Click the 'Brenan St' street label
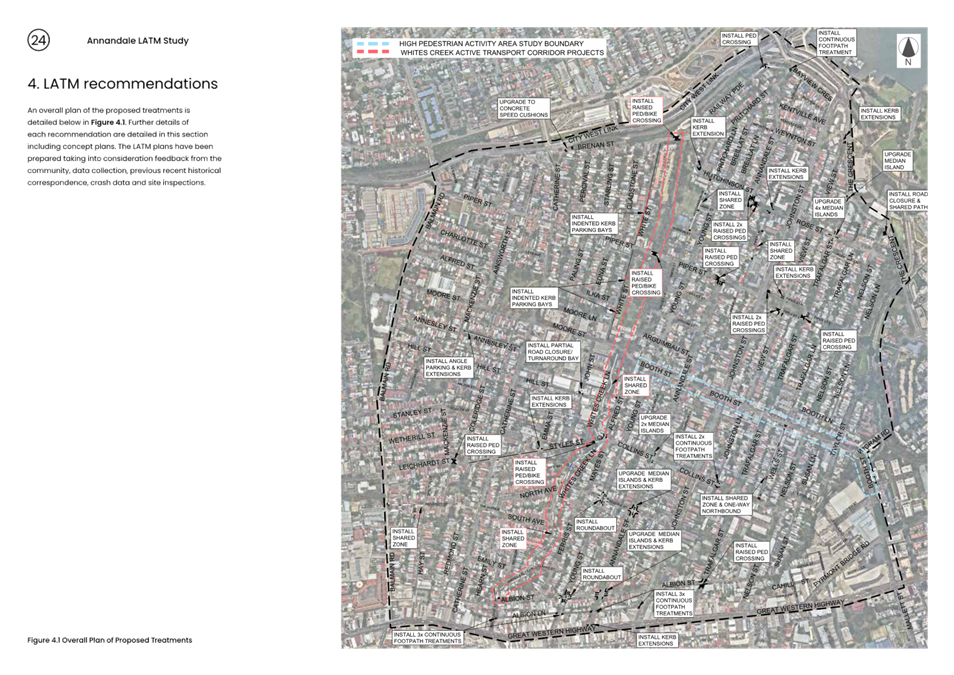954x675 pixels. click(595, 147)
